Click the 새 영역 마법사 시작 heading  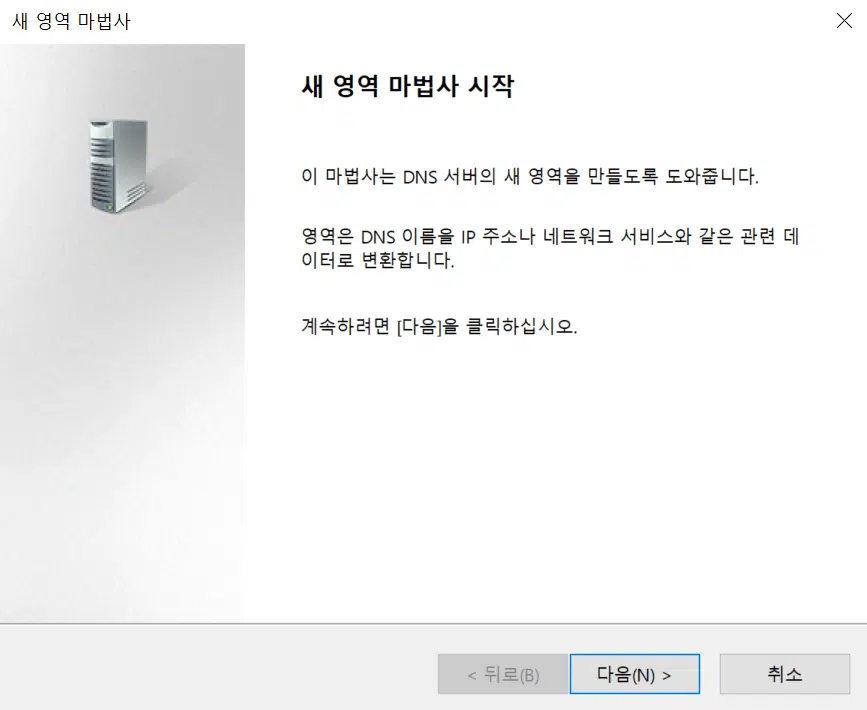[408, 86]
